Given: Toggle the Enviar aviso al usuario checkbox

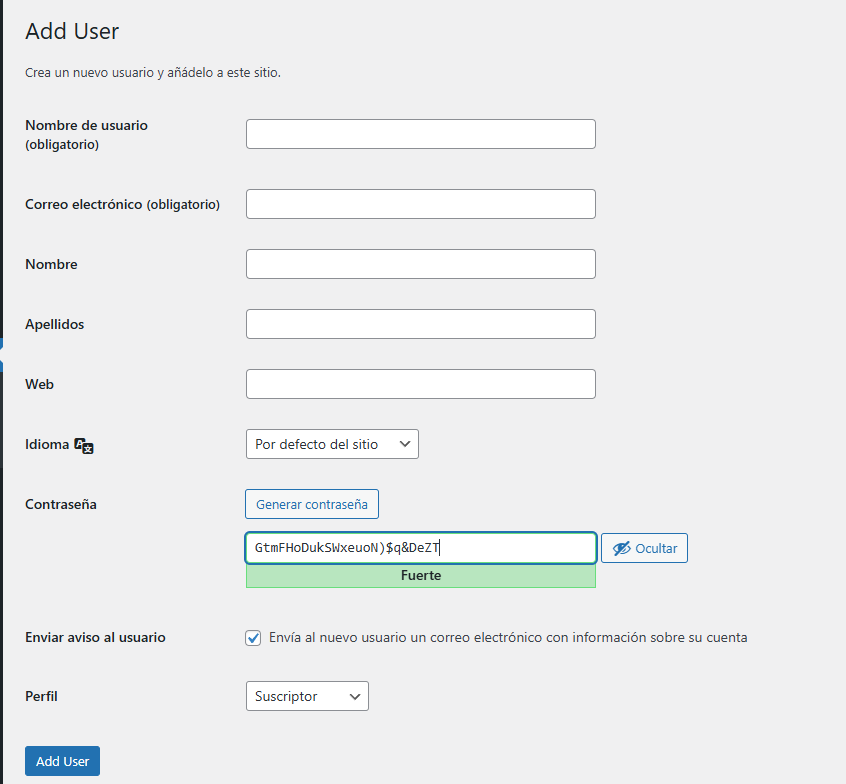Looking at the screenshot, I should (x=253, y=638).
